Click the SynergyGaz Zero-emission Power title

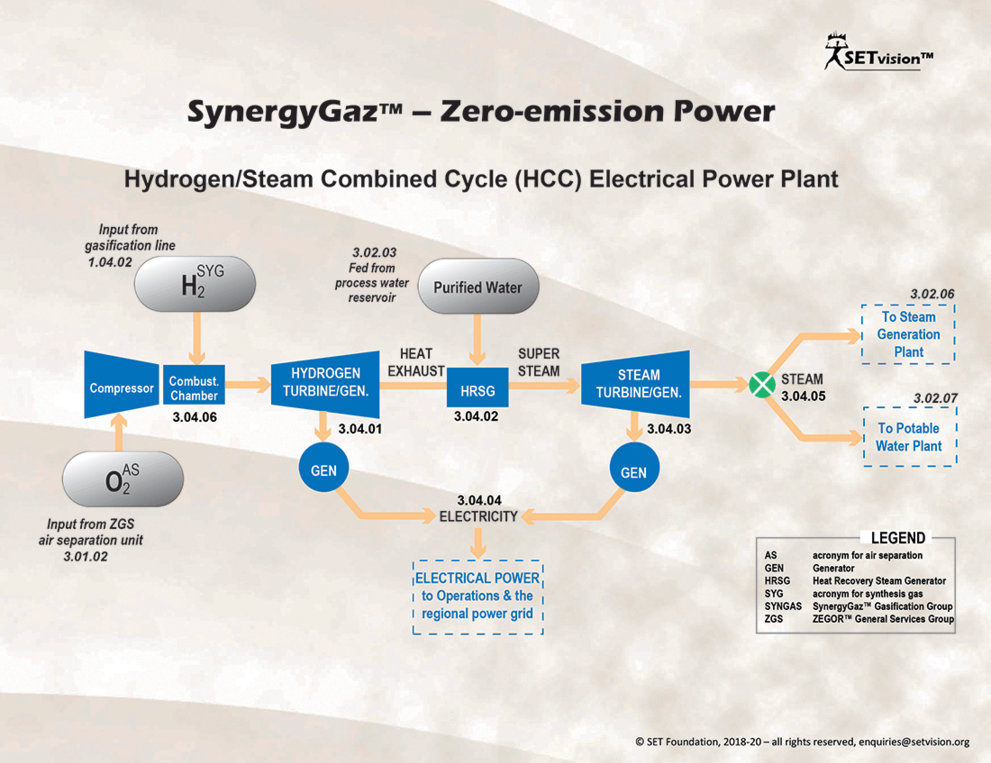click(x=481, y=111)
